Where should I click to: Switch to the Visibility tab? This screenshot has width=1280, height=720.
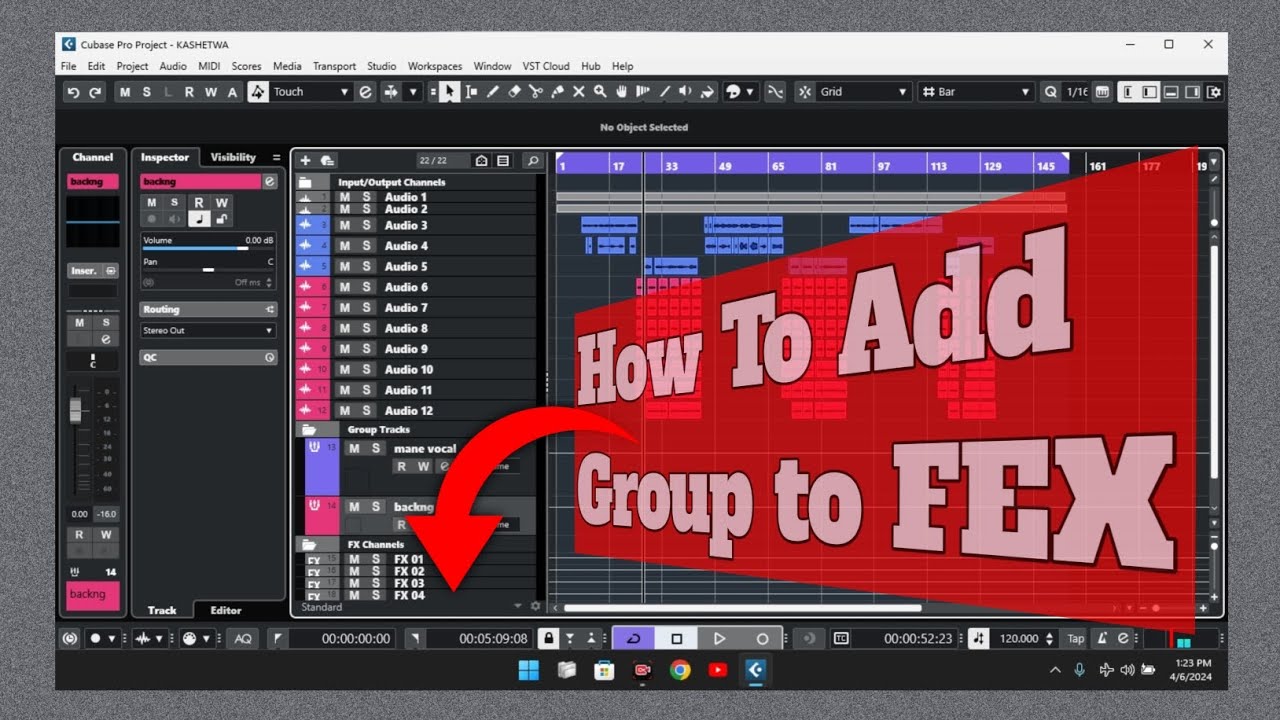[233, 157]
